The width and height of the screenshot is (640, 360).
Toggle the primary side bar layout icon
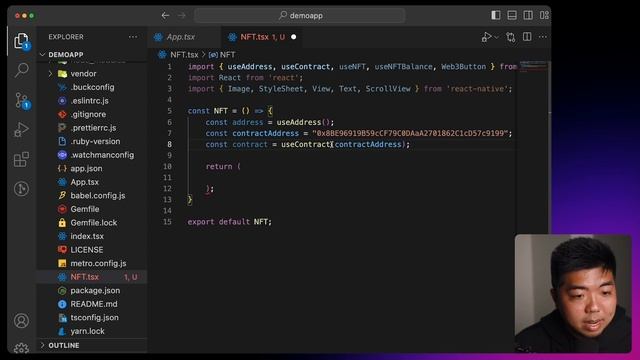point(496,15)
